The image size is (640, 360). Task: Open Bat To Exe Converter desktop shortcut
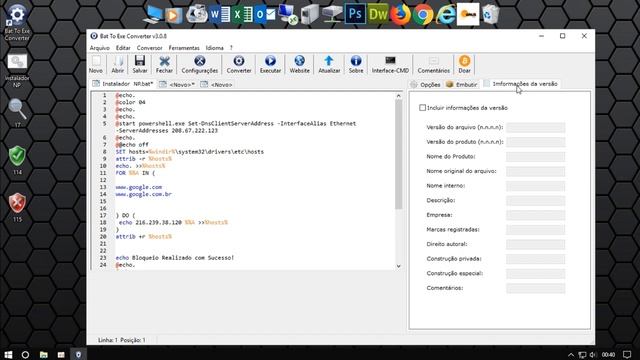tap(17, 22)
